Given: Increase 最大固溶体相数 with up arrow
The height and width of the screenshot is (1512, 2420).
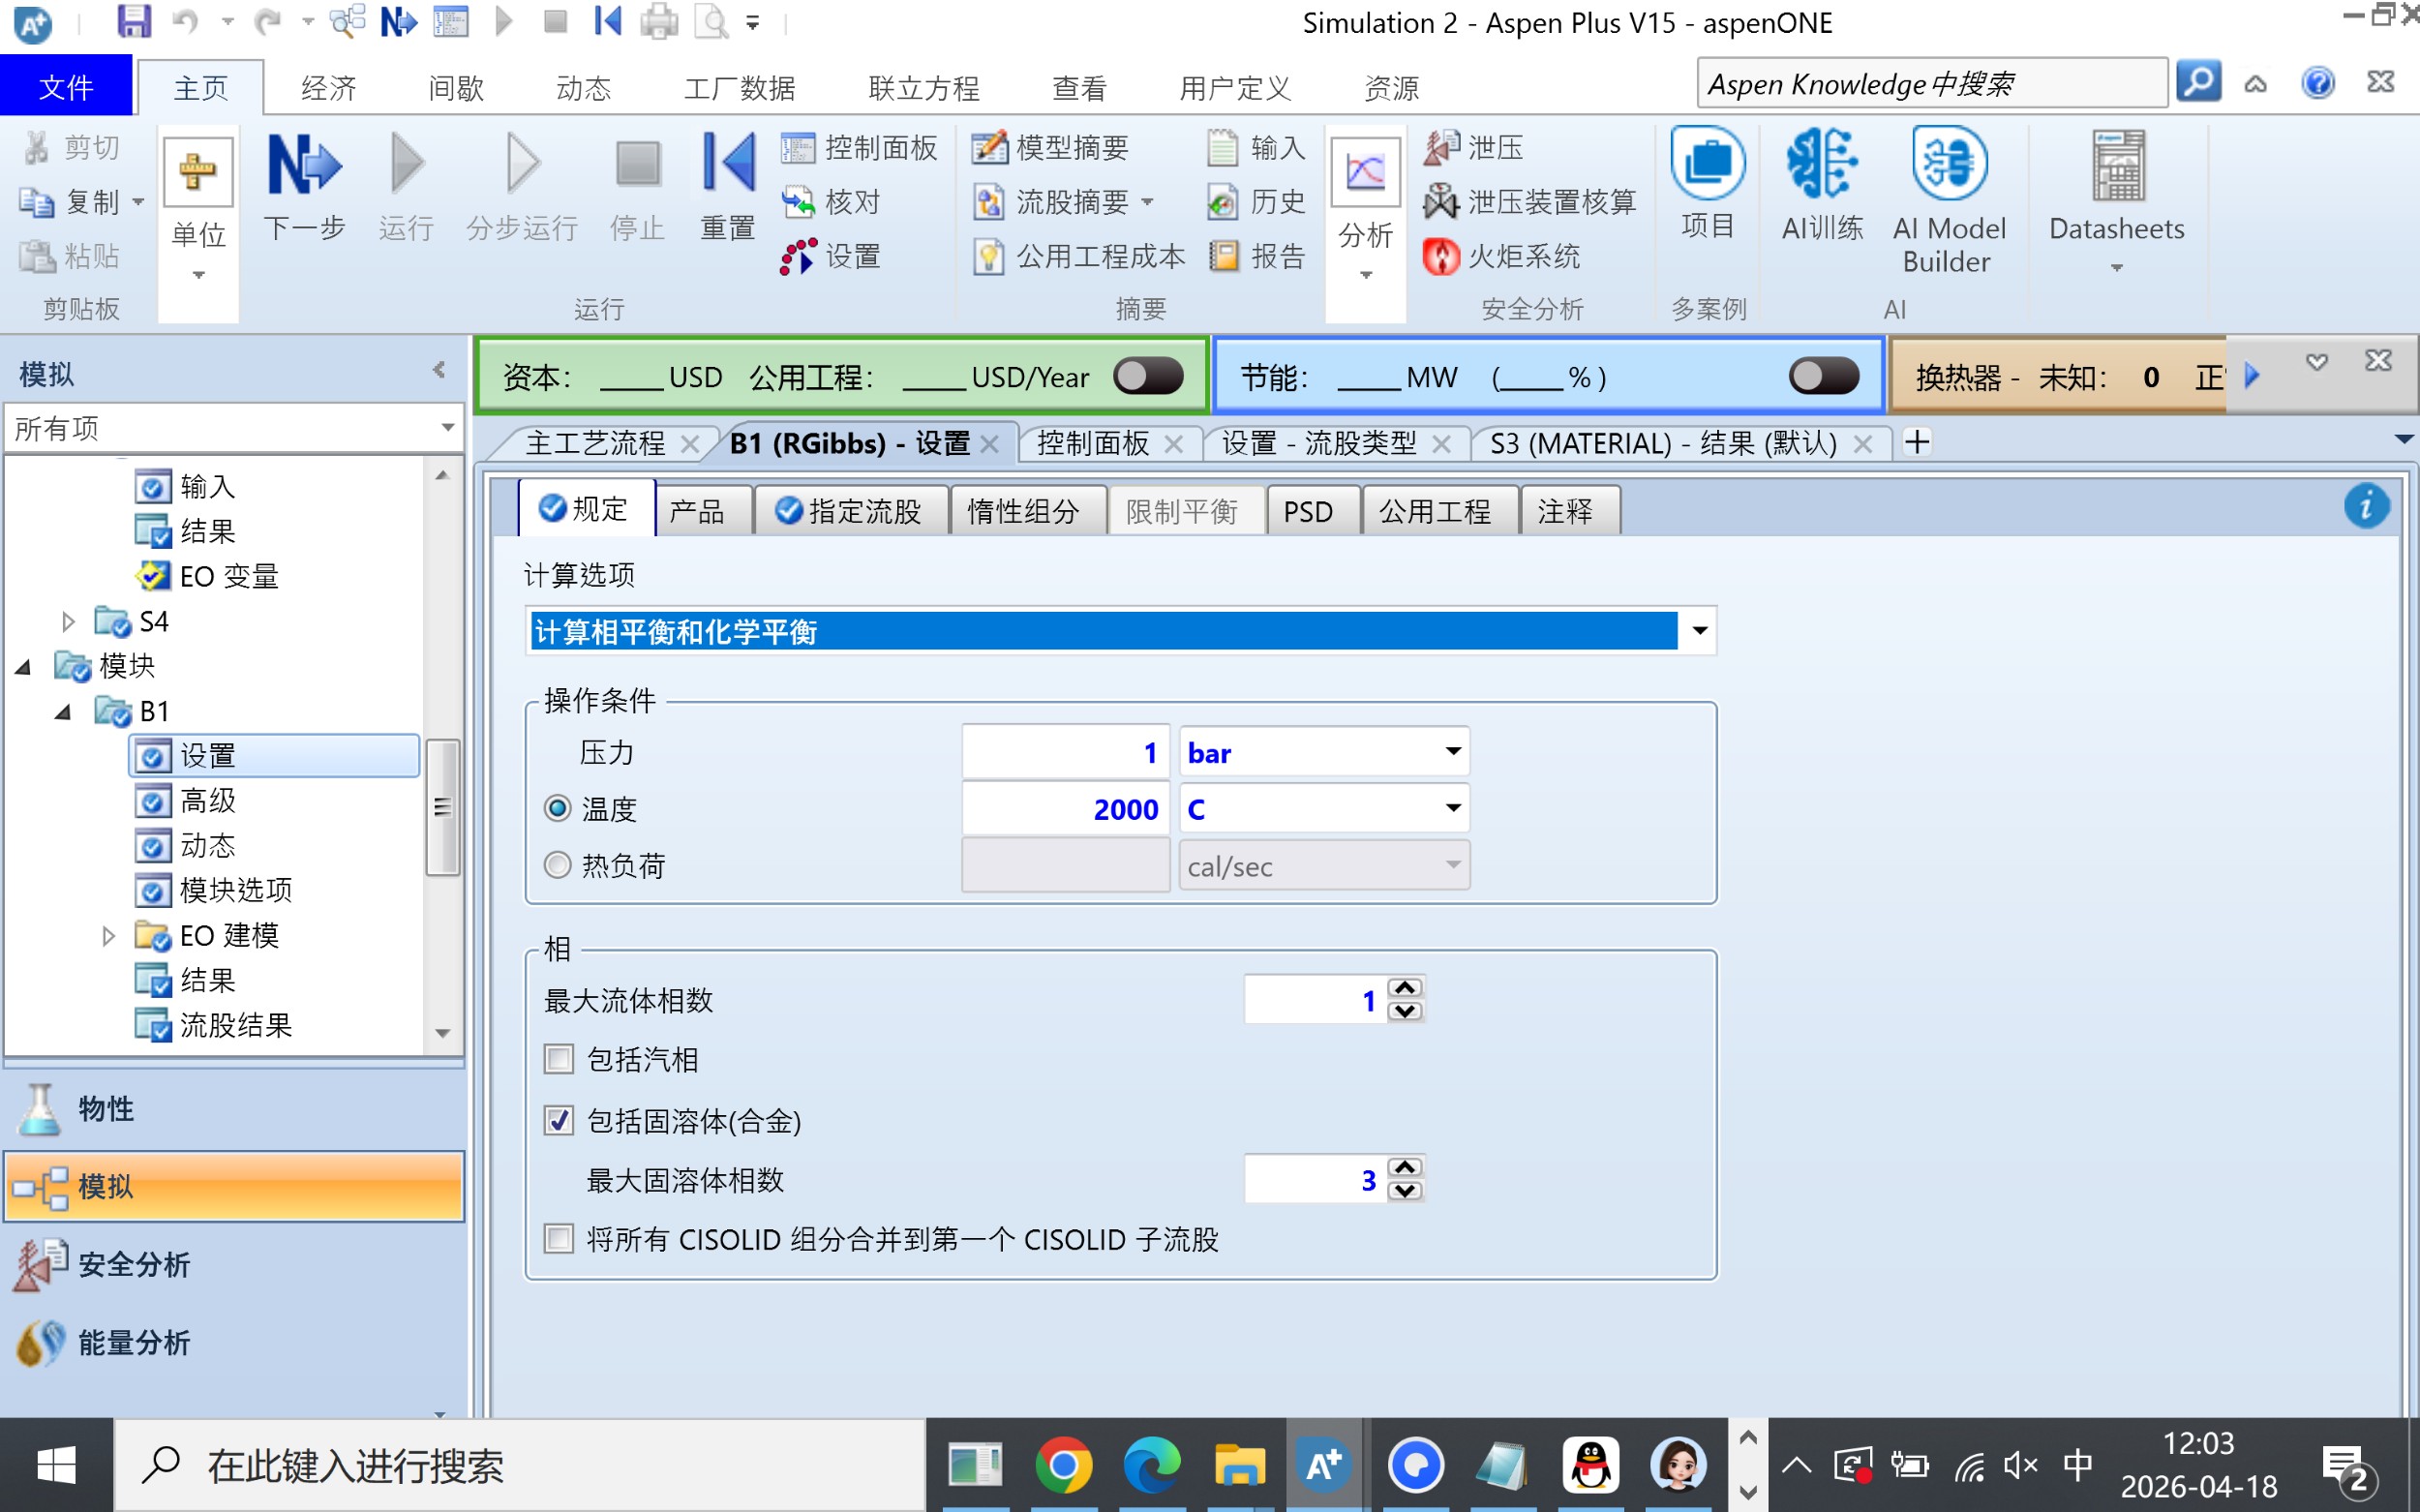Looking at the screenshot, I should [1405, 1168].
